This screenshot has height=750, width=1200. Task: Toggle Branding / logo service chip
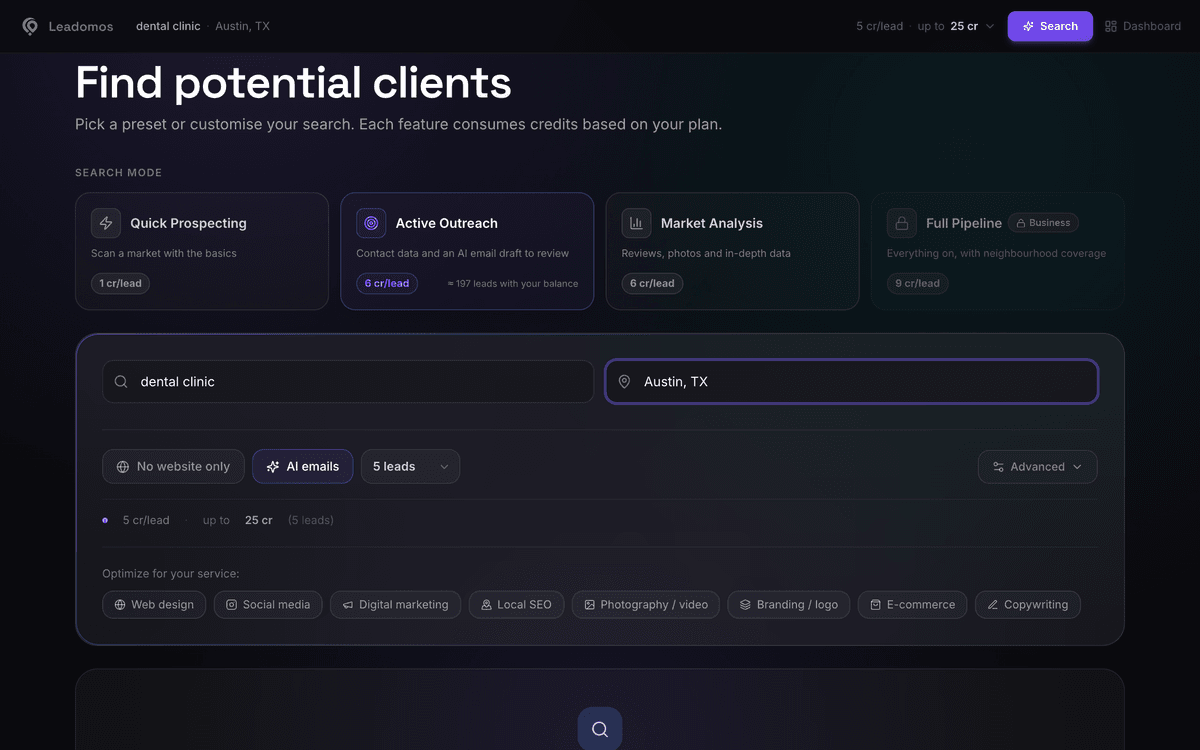789,605
